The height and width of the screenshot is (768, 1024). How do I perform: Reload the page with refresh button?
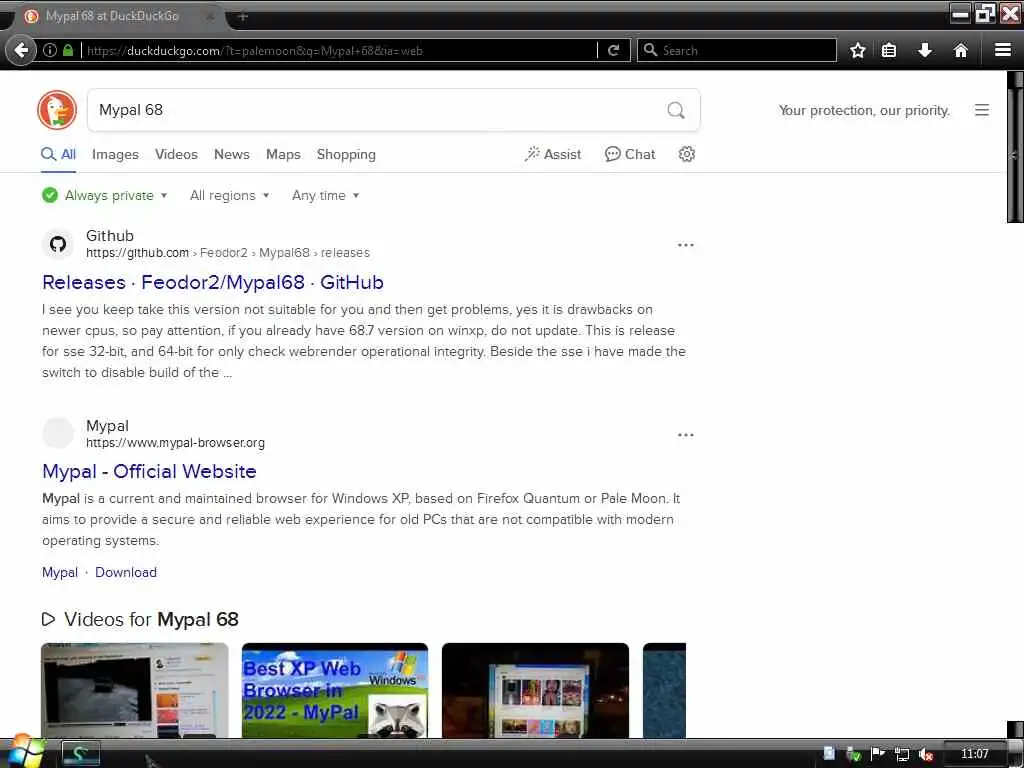coord(613,50)
